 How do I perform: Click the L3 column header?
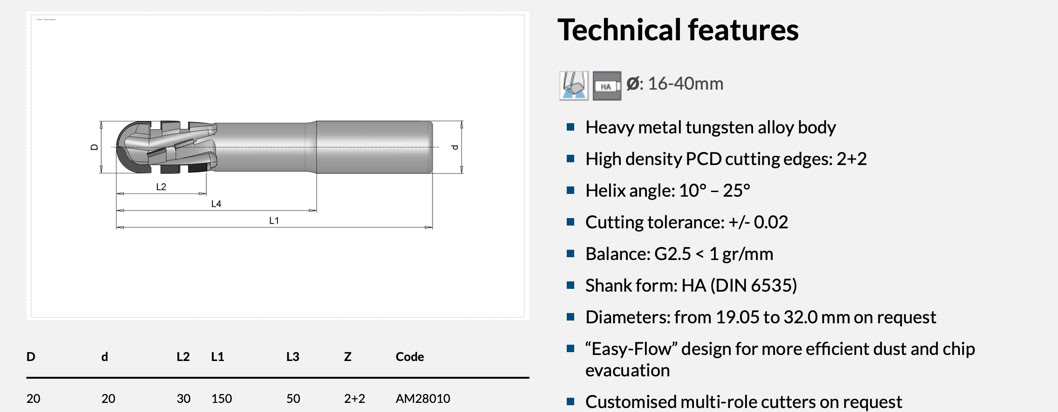(x=292, y=356)
